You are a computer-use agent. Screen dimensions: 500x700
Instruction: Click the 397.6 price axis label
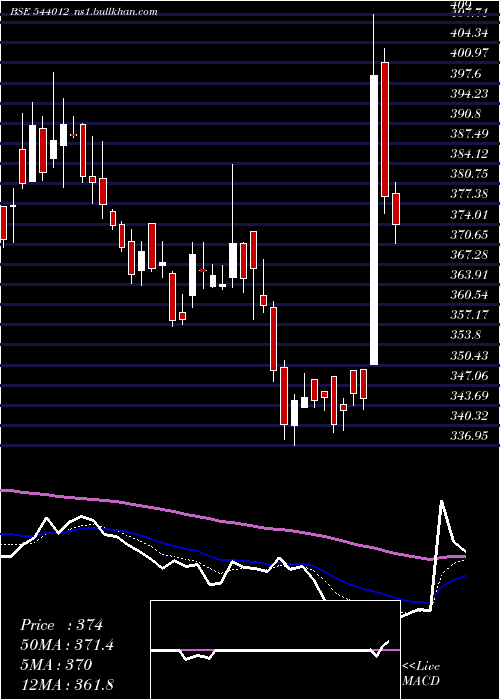(466, 73)
